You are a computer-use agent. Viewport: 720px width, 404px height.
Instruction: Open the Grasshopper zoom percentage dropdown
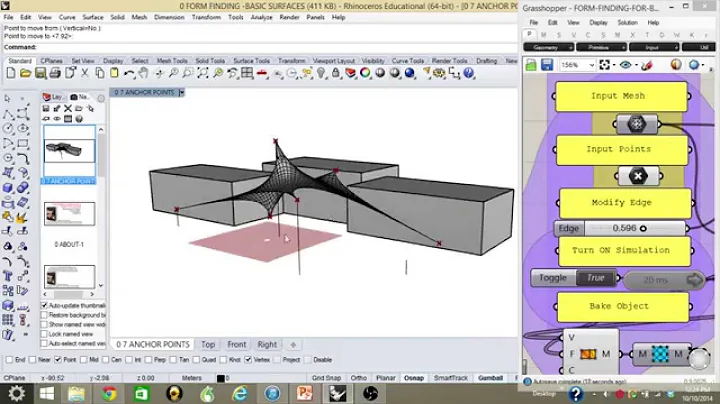[591, 65]
